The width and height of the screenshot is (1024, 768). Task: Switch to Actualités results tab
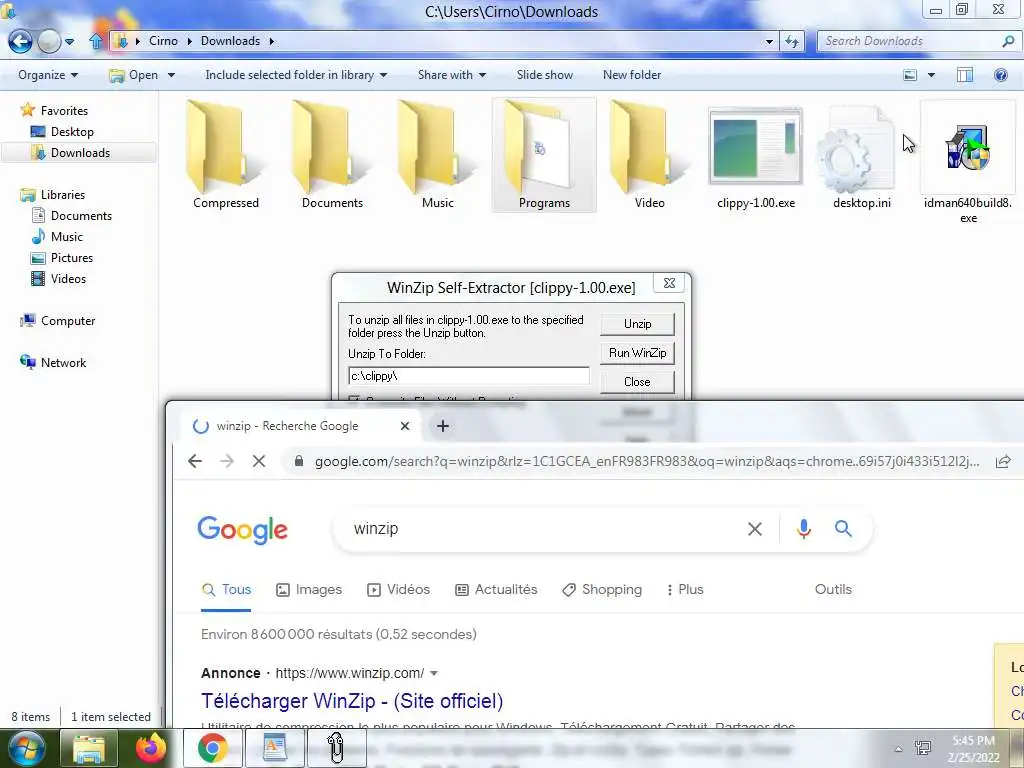[x=496, y=589]
